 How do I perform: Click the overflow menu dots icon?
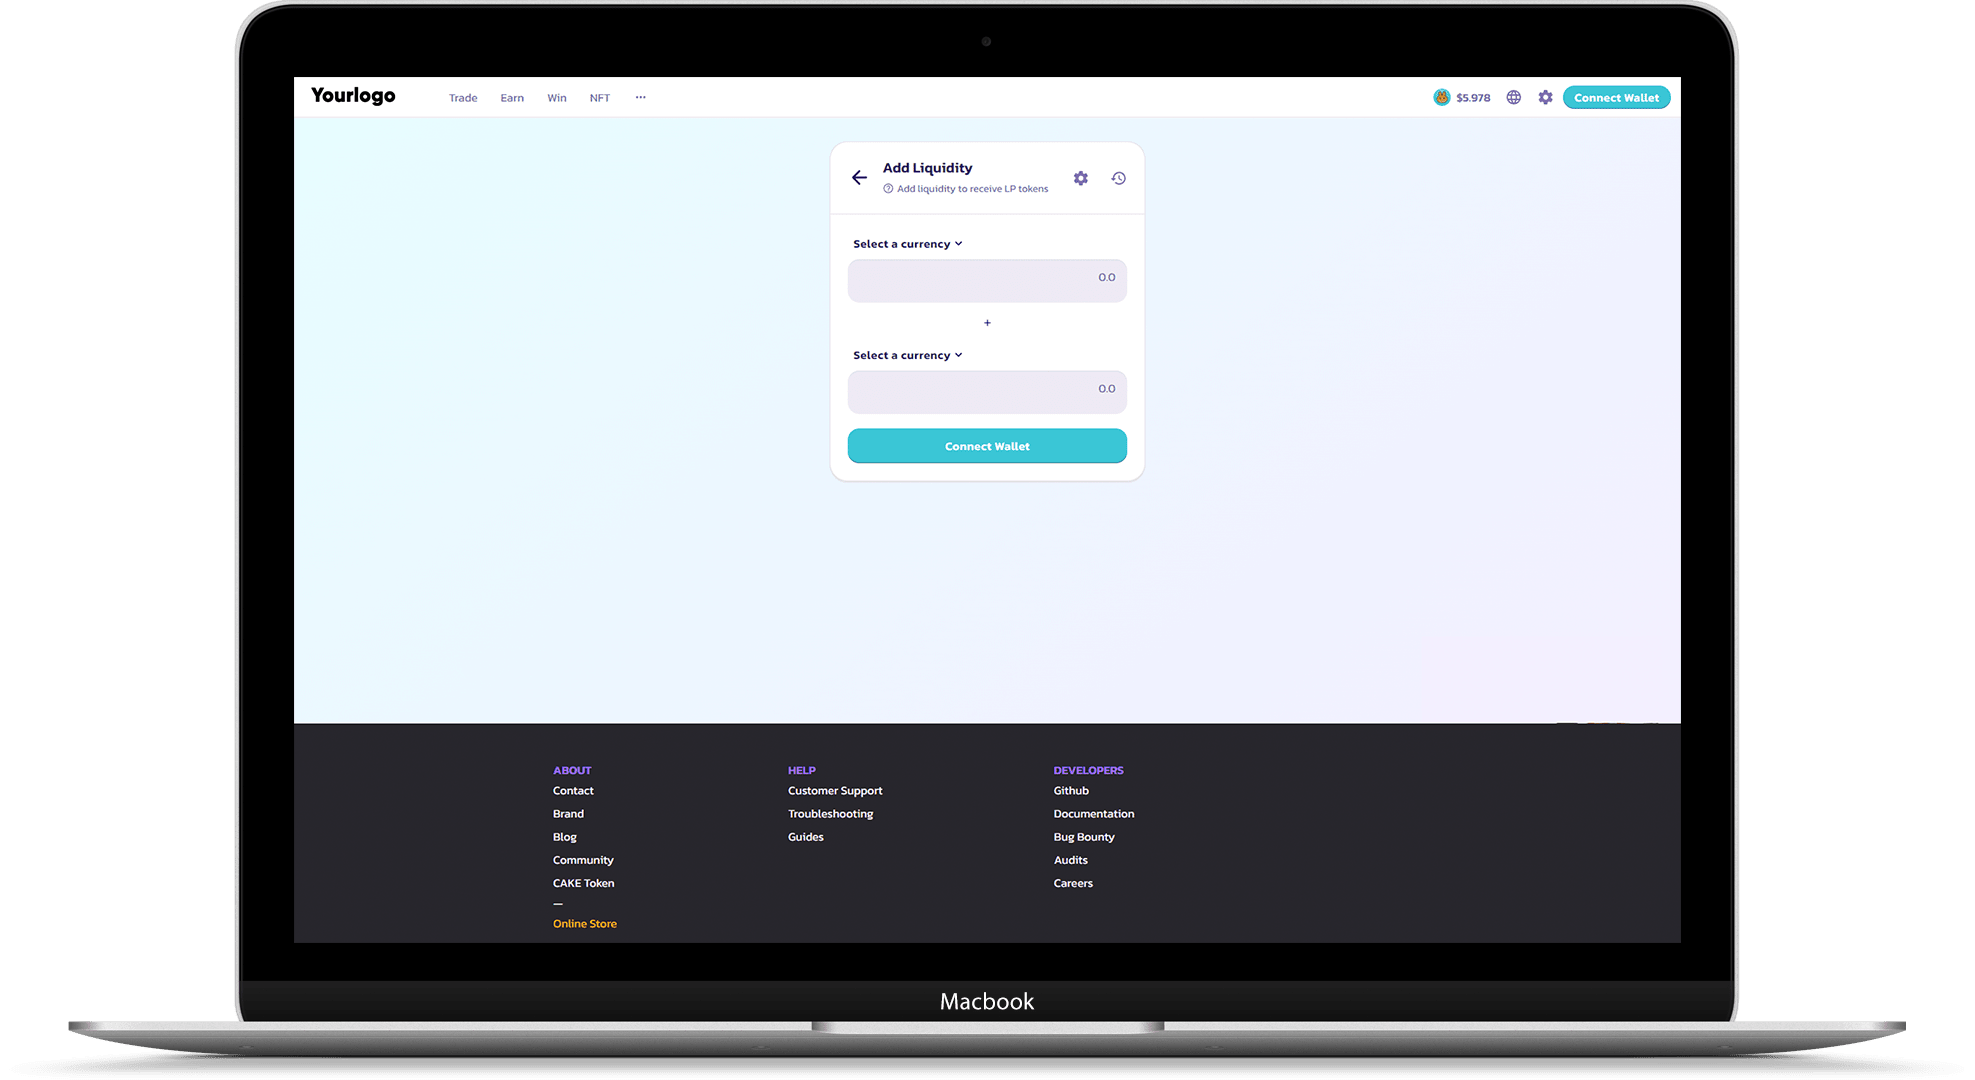coord(642,97)
